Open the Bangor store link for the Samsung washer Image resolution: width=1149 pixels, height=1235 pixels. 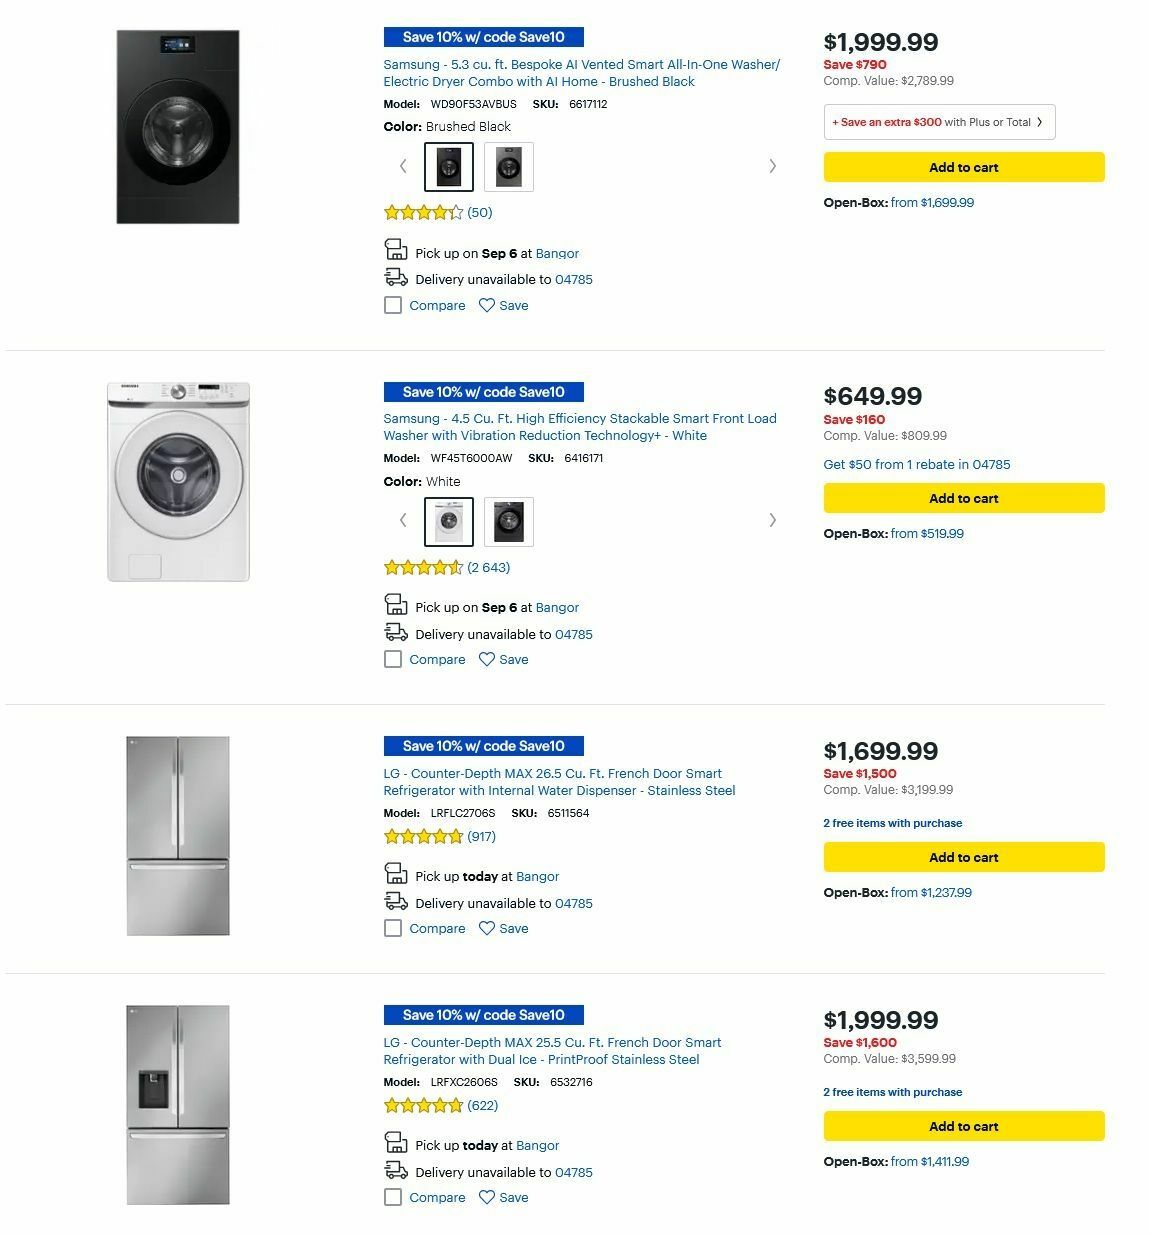(557, 253)
